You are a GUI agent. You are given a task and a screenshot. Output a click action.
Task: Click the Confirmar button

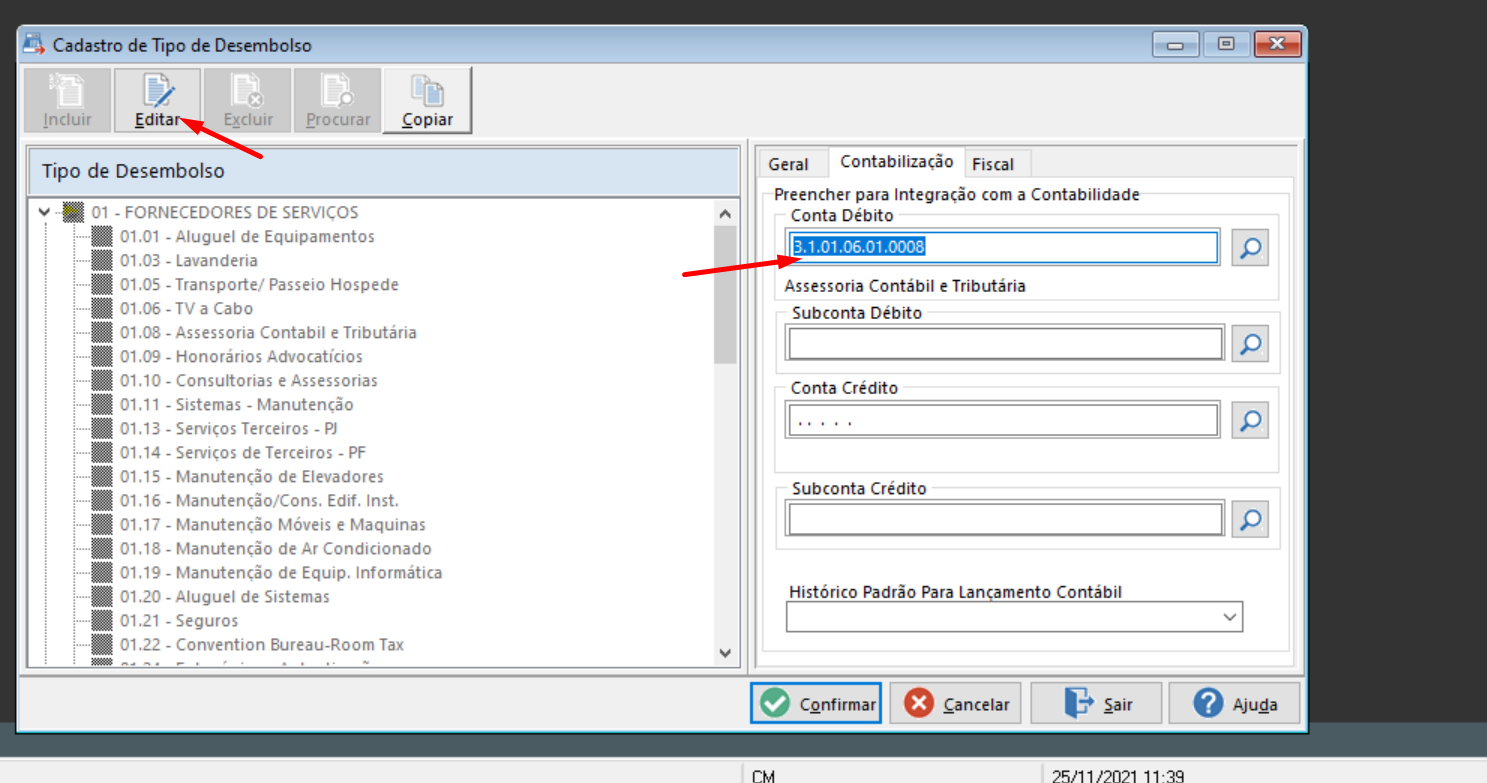816,703
